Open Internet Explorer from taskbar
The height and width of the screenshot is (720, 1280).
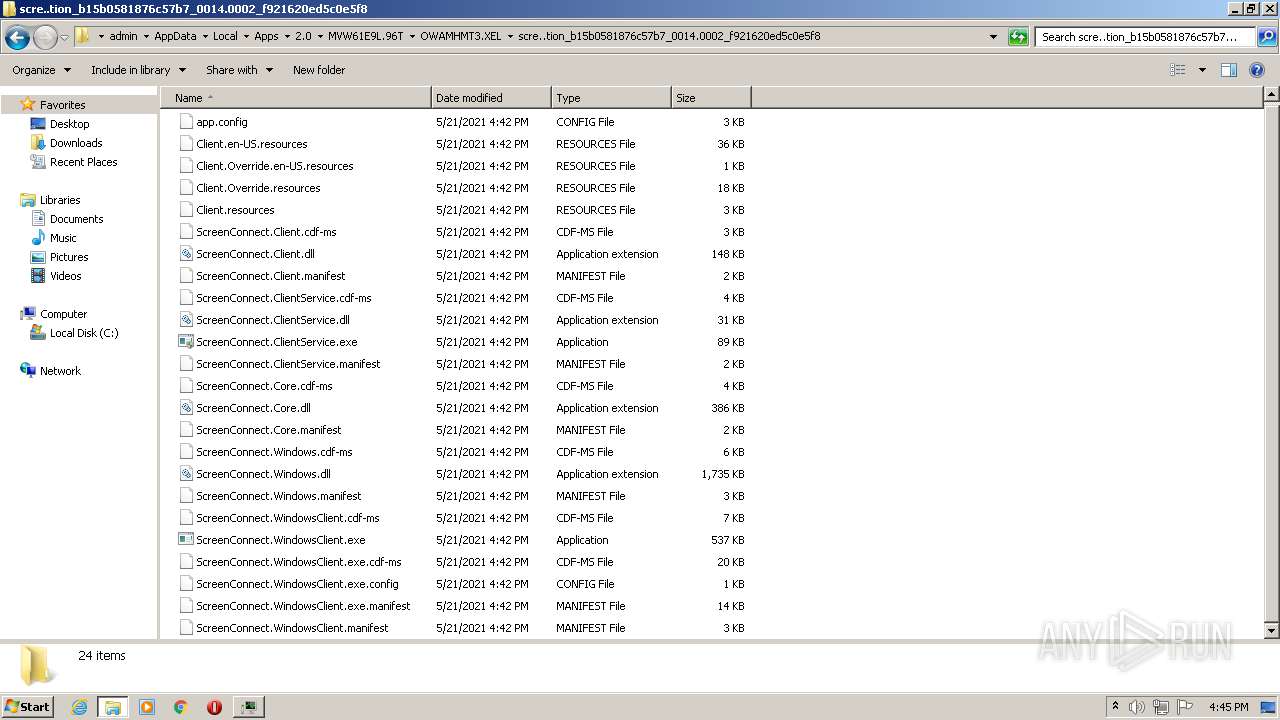pyautogui.click(x=79, y=707)
